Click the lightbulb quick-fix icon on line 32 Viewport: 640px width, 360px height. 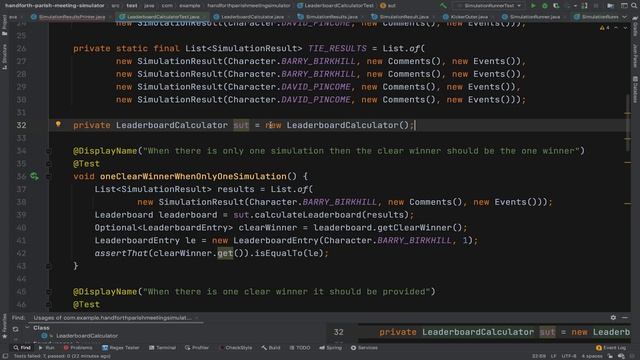pos(58,124)
